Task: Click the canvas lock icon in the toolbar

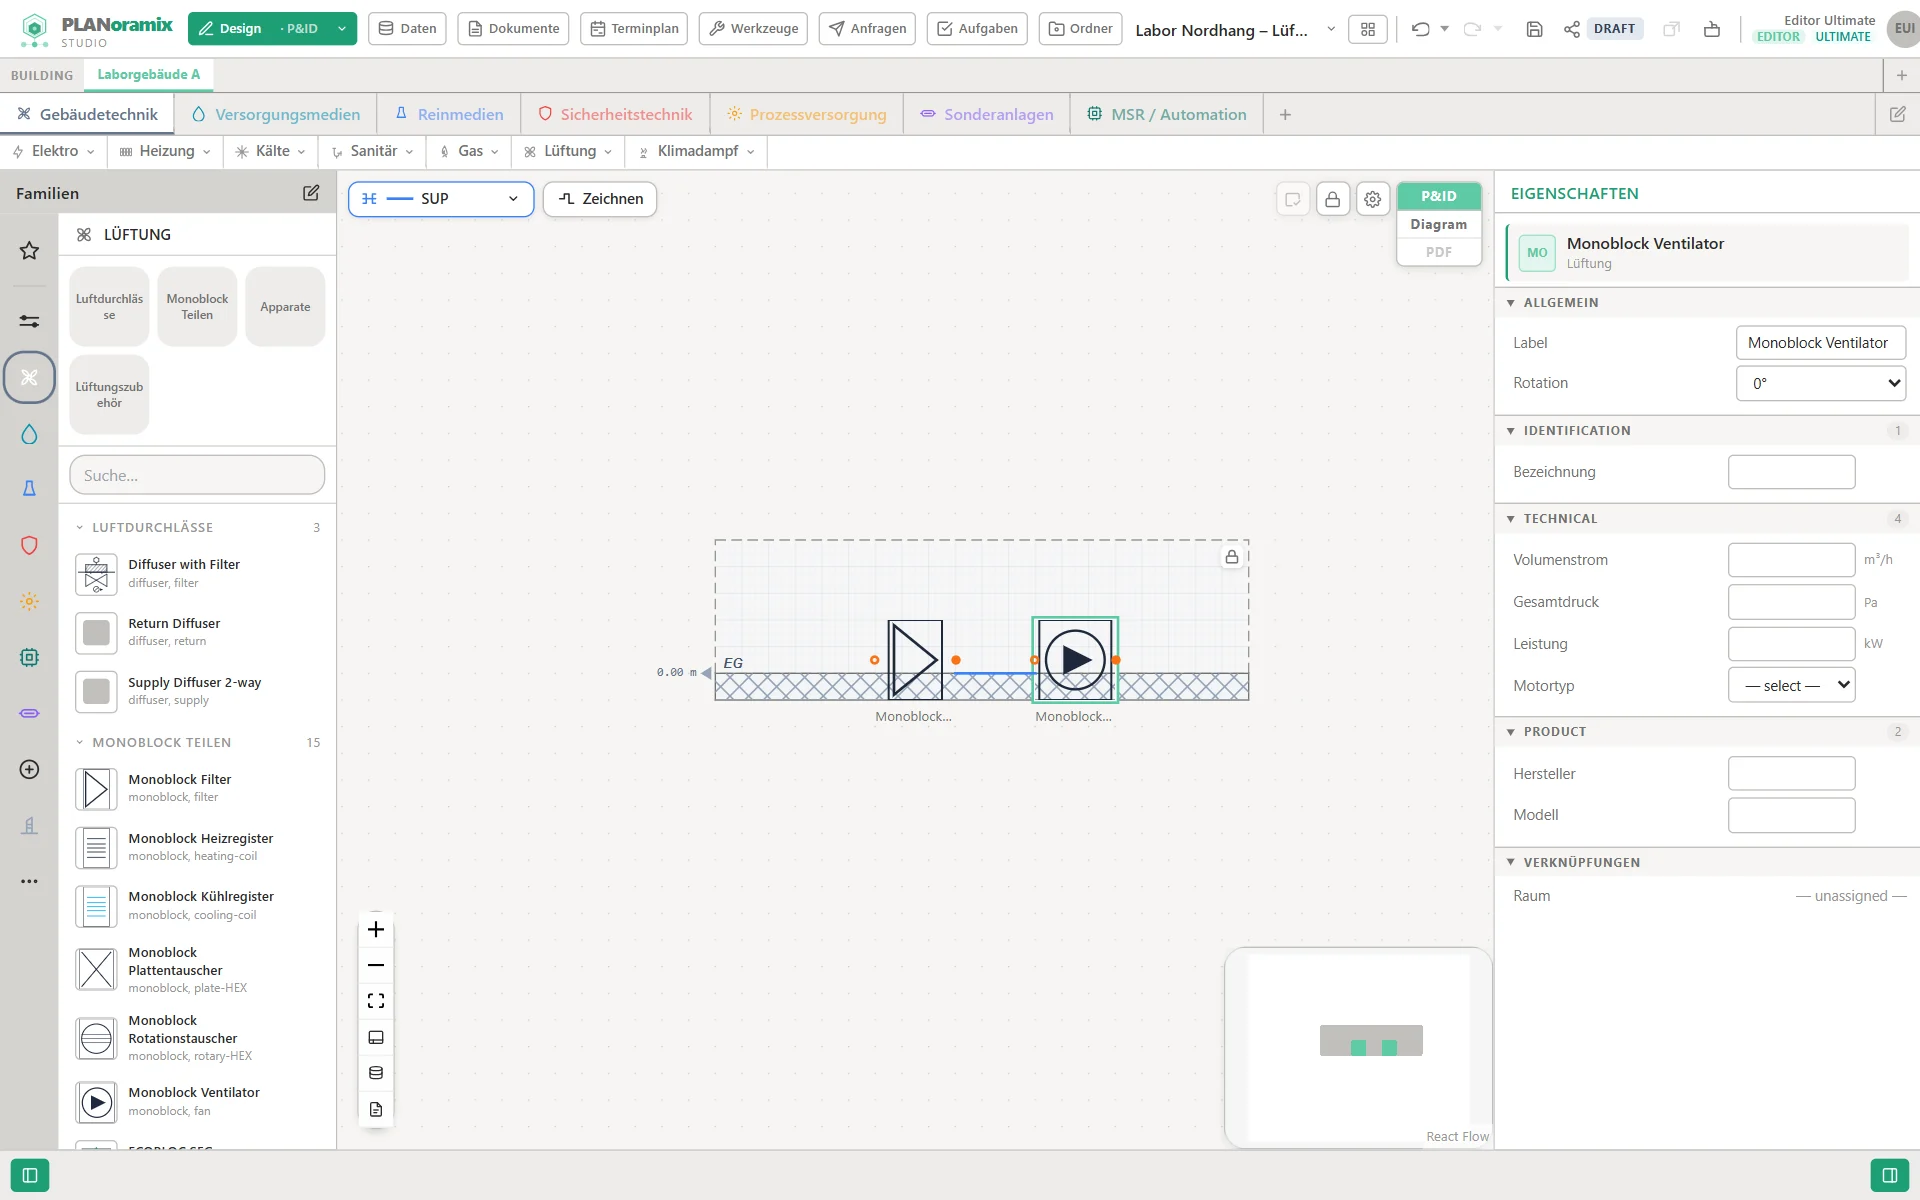Action: 1332,199
